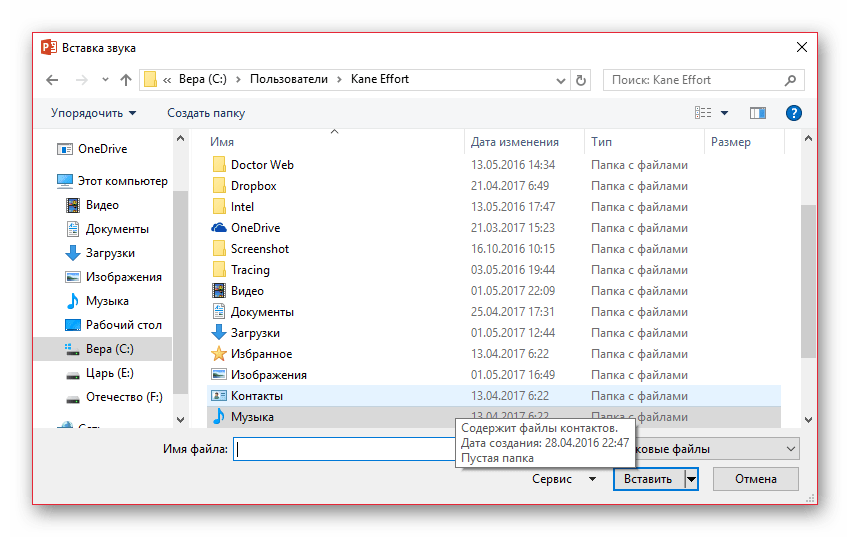Select the Музыка folder in file list
The height and width of the screenshot is (537, 850).
pos(252,417)
